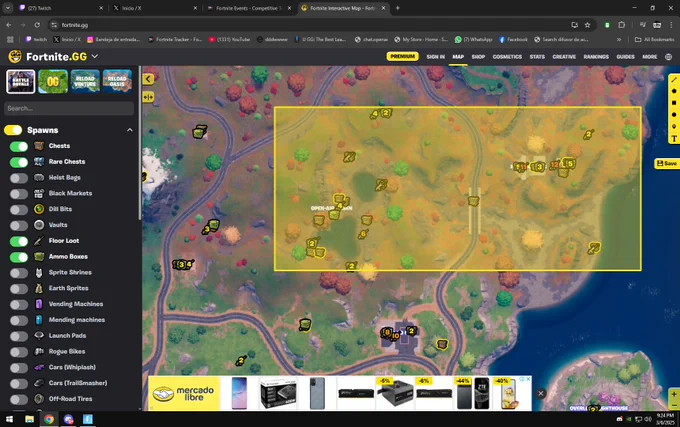Click the sidebar Search input field
The width and height of the screenshot is (680, 427).
pyautogui.click(x=69, y=108)
